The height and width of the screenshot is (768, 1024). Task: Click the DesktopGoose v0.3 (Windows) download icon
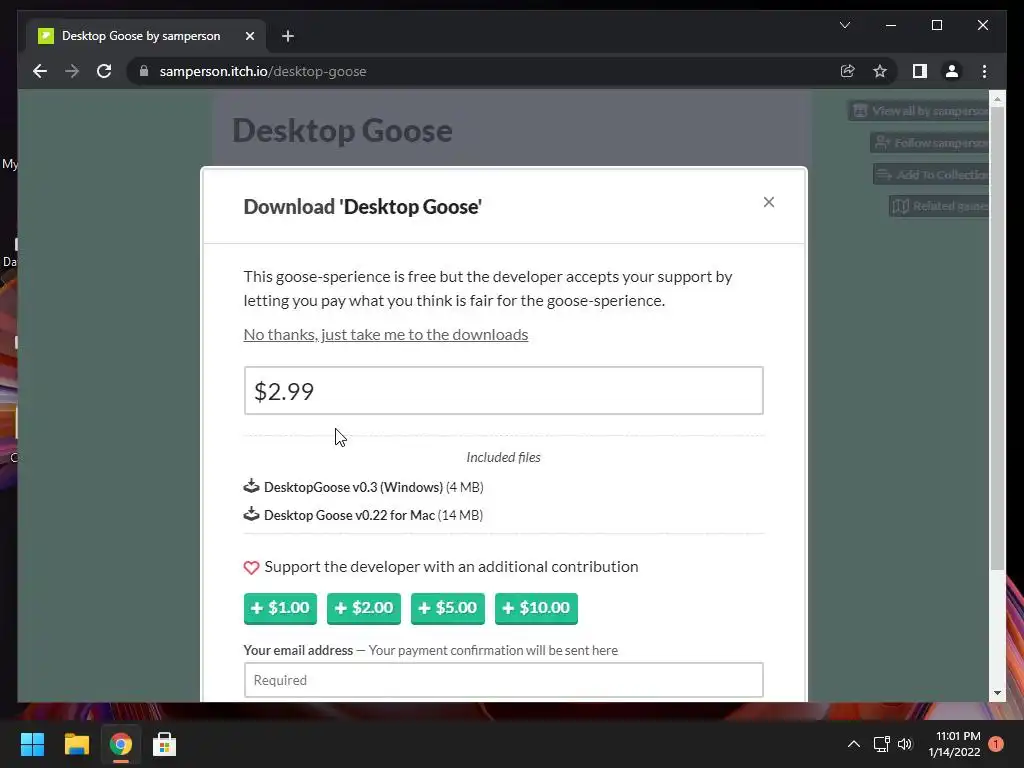(x=251, y=486)
